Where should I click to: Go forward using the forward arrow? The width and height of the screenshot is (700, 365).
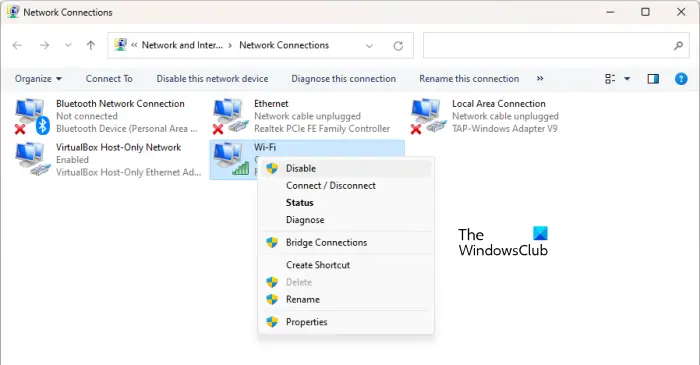[44, 45]
